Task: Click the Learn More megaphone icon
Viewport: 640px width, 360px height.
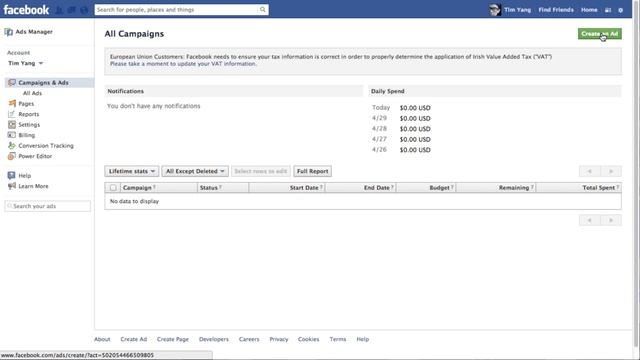Action: (x=11, y=186)
